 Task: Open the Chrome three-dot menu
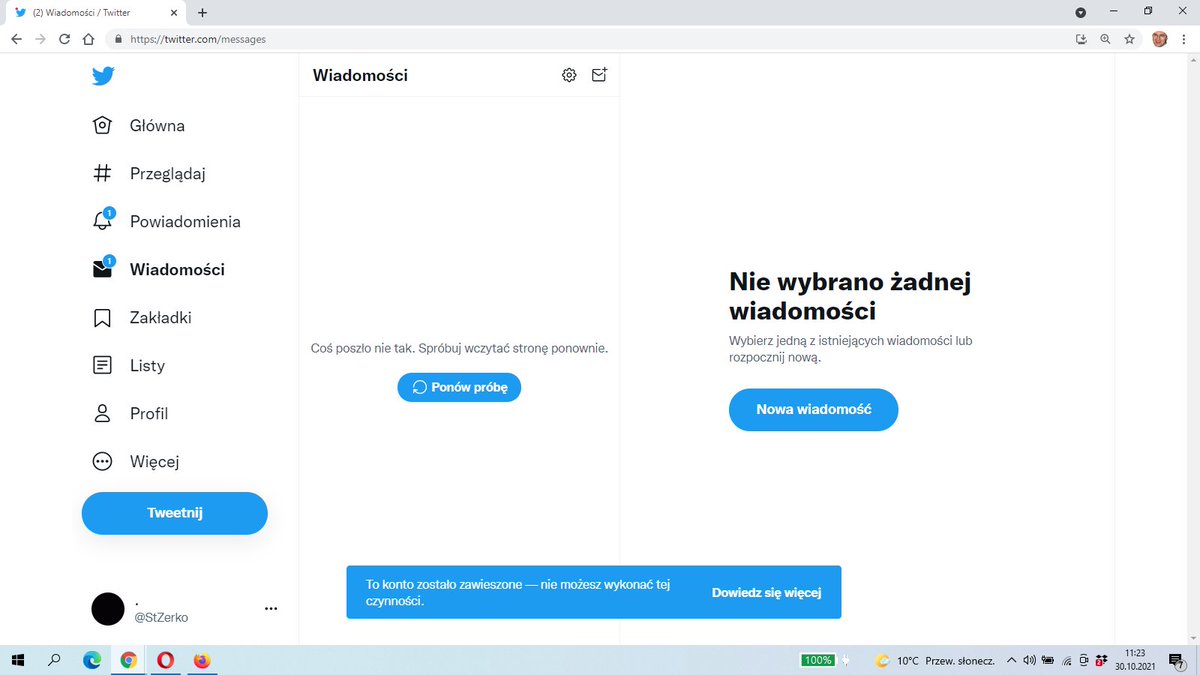(x=1185, y=39)
